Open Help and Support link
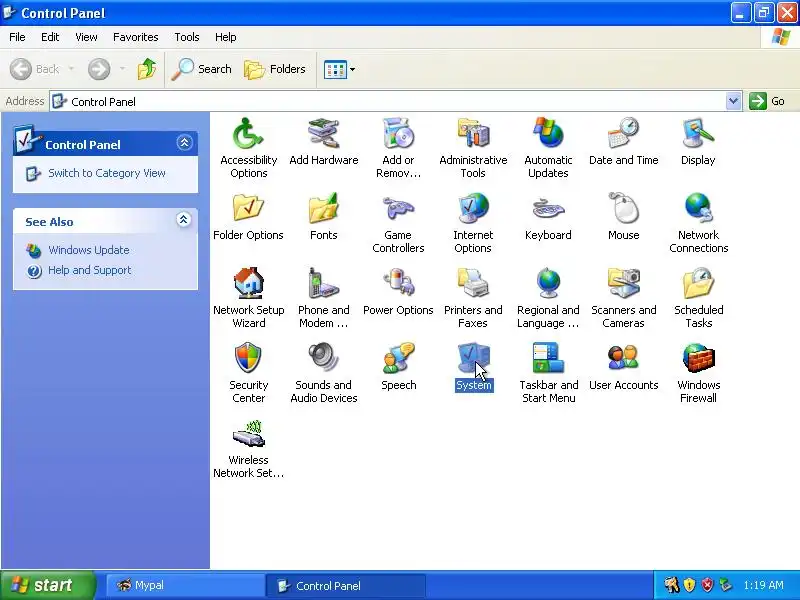 pos(90,270)
